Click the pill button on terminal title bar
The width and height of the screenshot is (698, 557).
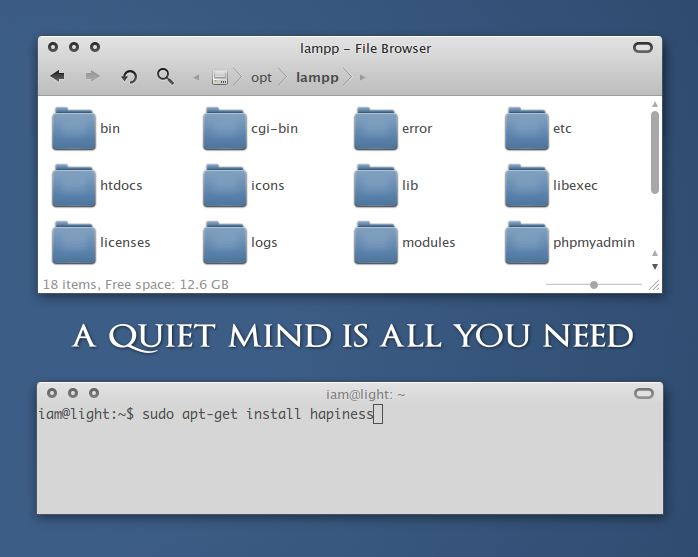(x=644, y=393)
